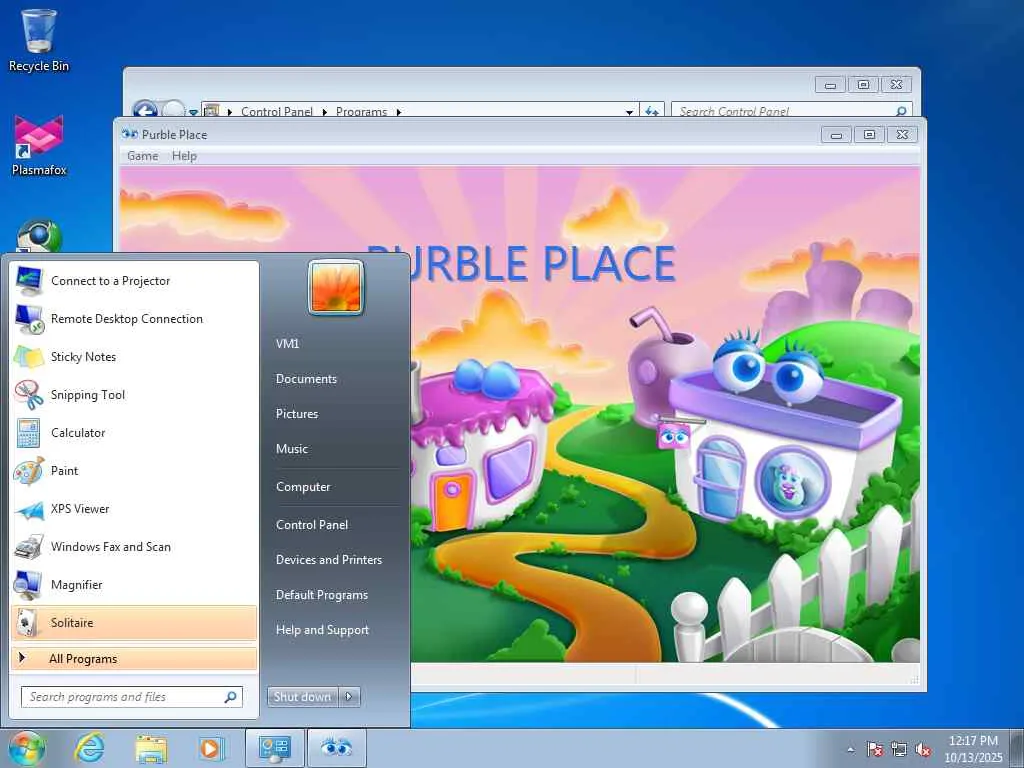Image resolution: width=1024 pixels, height=768 pixels.
Task: Open Connect to a Projector icon
Action: pos(29,281)
